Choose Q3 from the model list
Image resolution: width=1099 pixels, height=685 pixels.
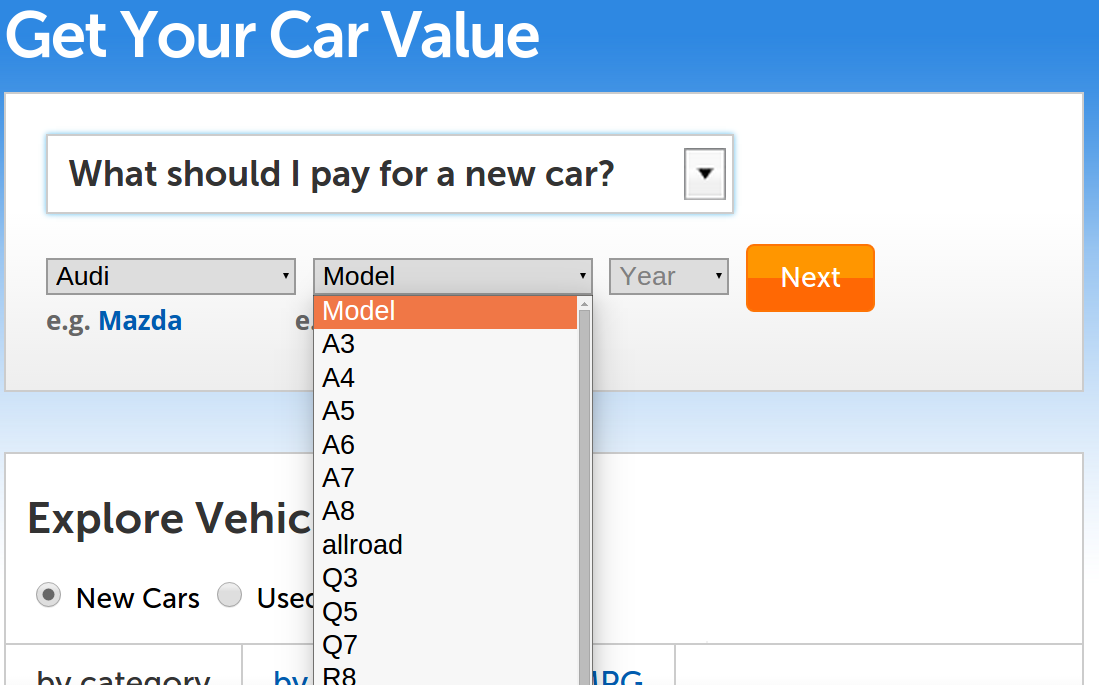(445, 578)
